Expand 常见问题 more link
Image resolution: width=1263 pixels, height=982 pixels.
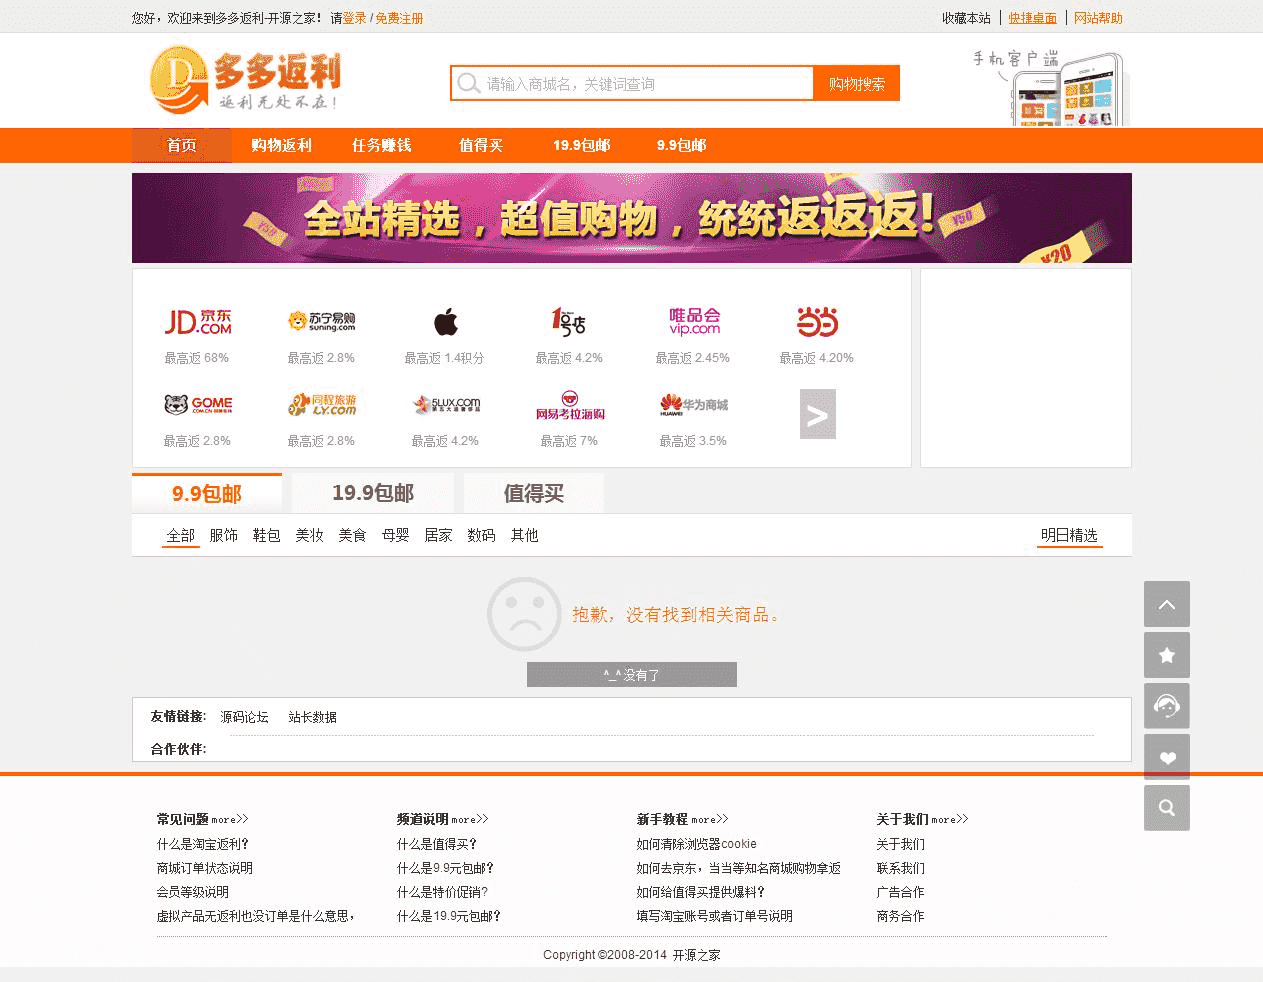point(230,819)
